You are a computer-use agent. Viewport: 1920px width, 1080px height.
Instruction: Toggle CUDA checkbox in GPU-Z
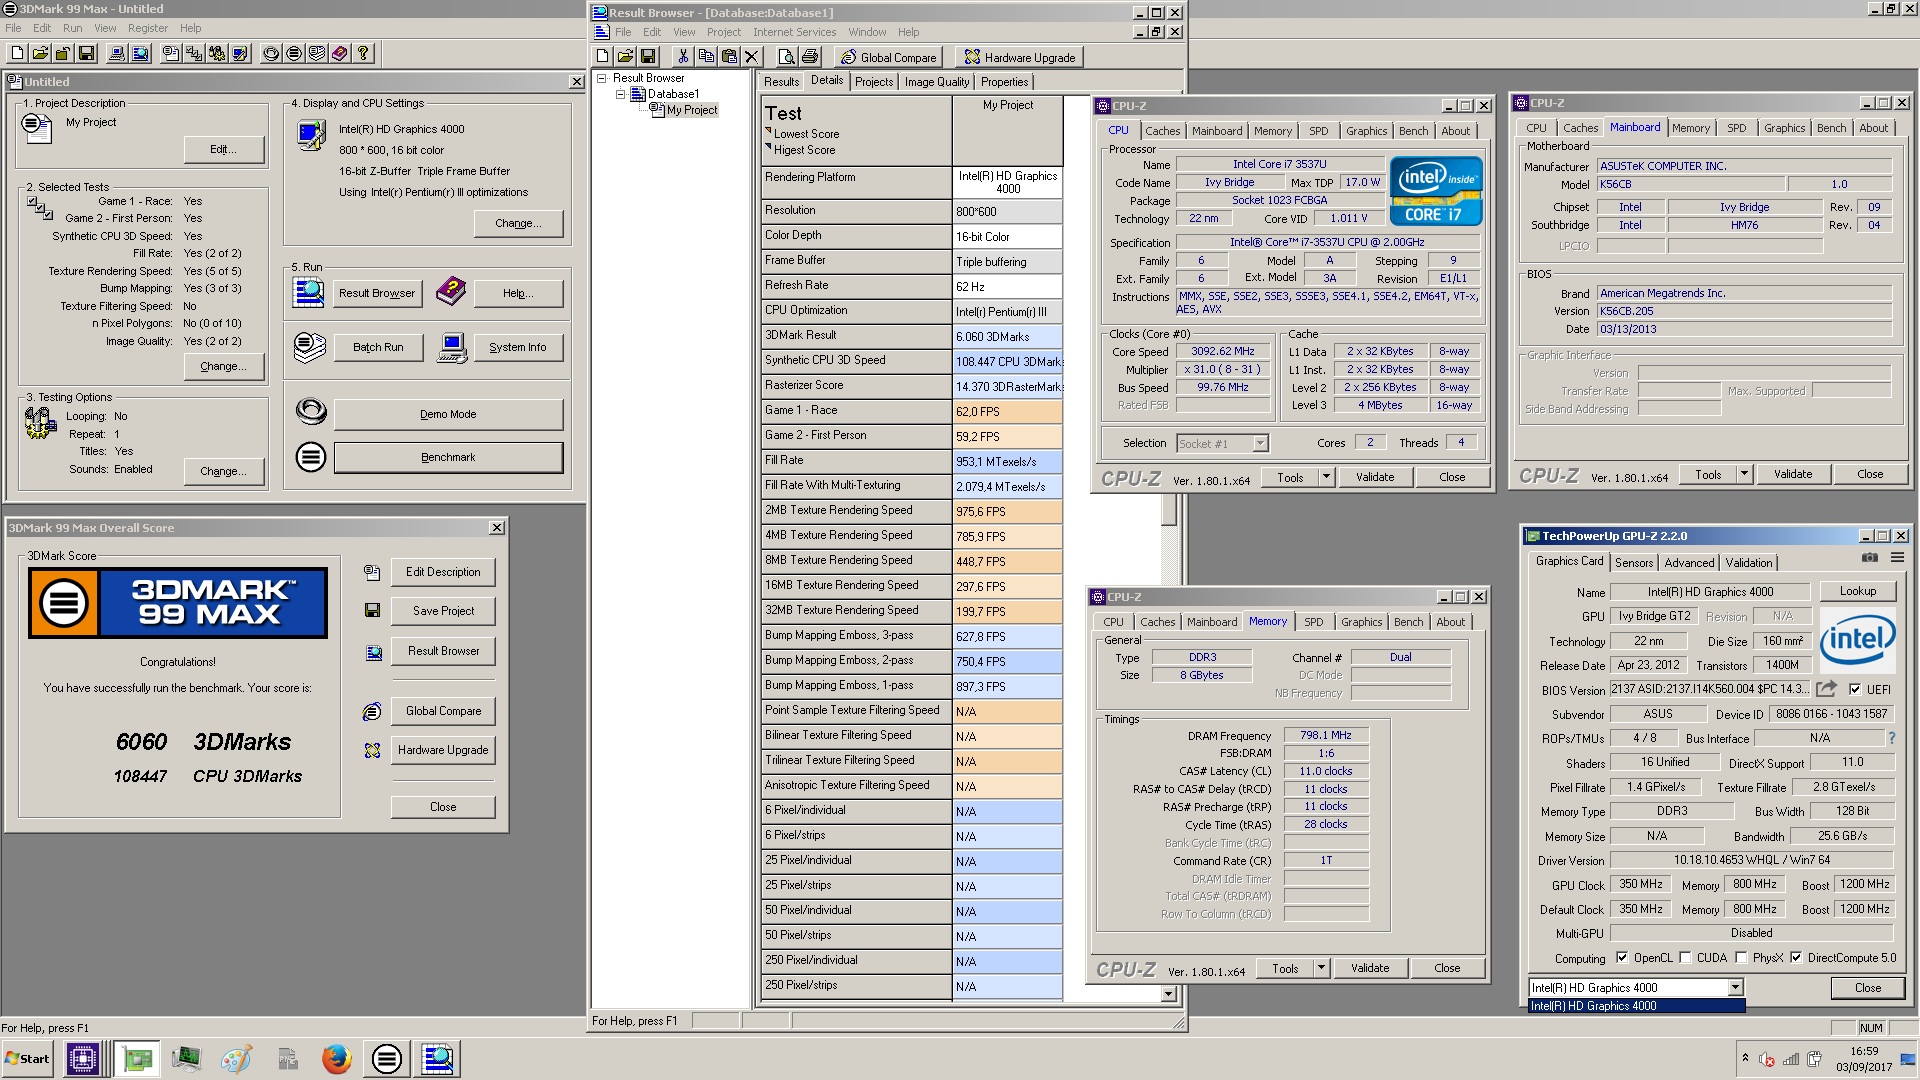(1685, 958)
